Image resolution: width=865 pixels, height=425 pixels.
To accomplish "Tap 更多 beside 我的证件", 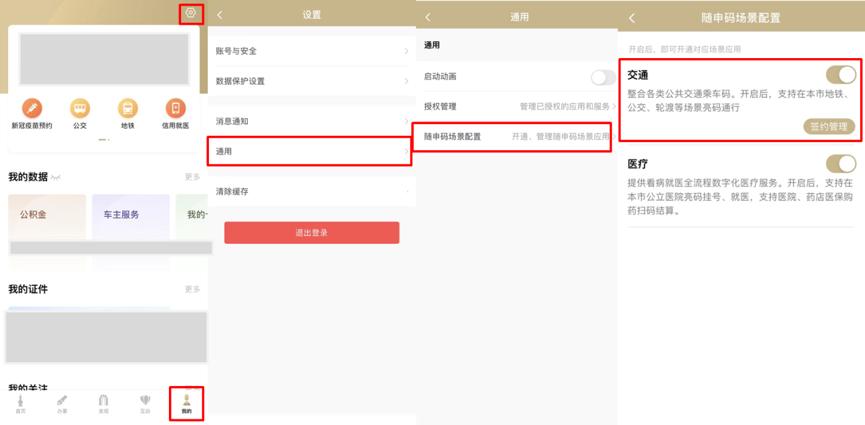I will [193, 289].
